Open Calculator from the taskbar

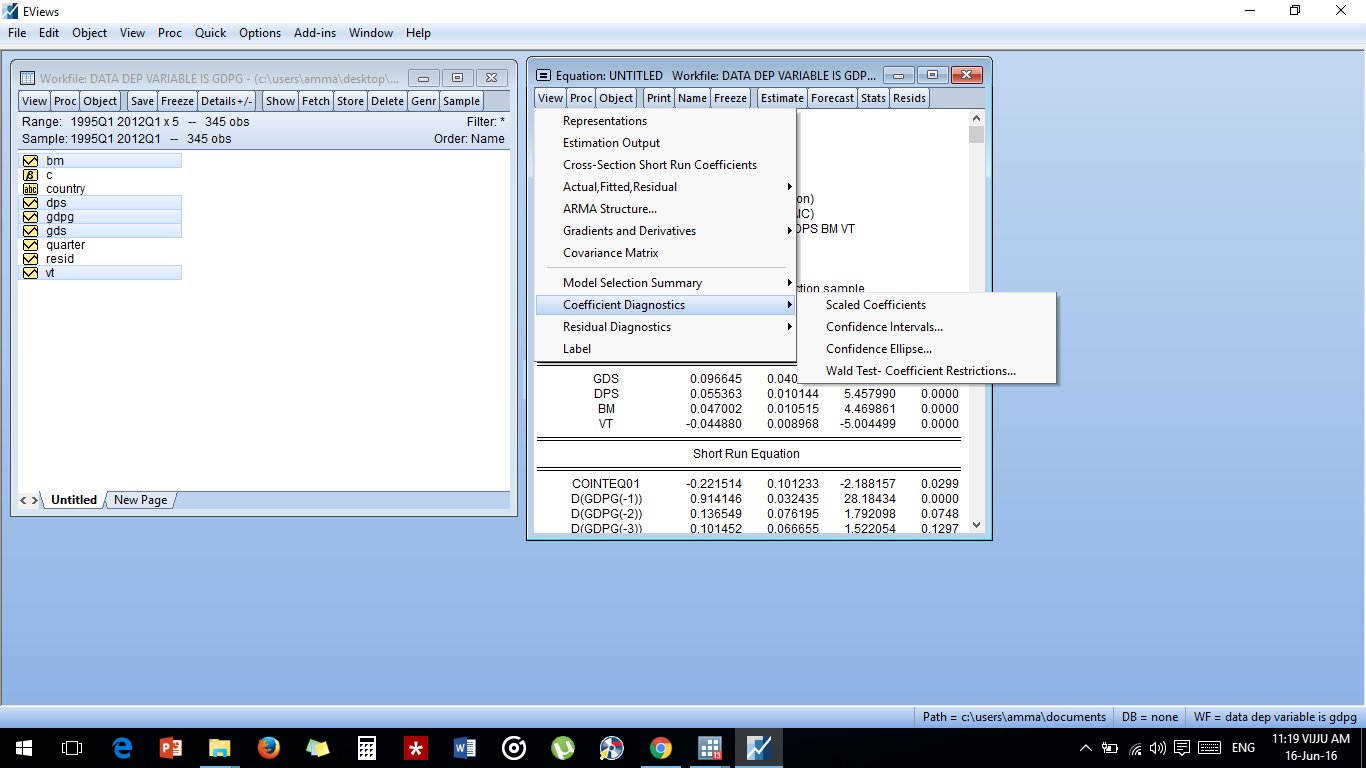pos(367,748)
